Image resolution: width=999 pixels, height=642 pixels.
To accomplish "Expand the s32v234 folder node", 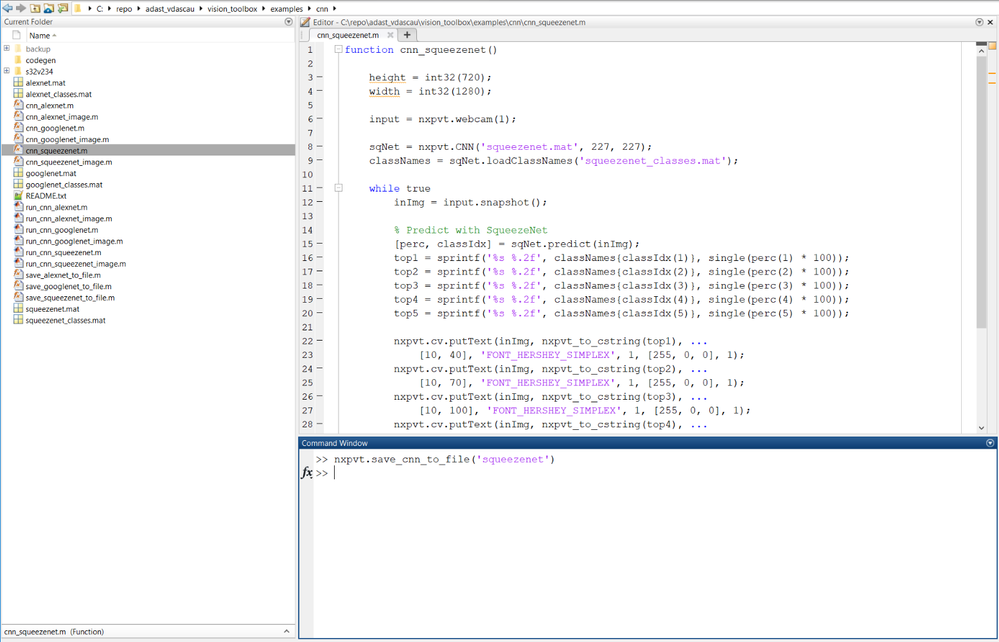I will 6,71.
